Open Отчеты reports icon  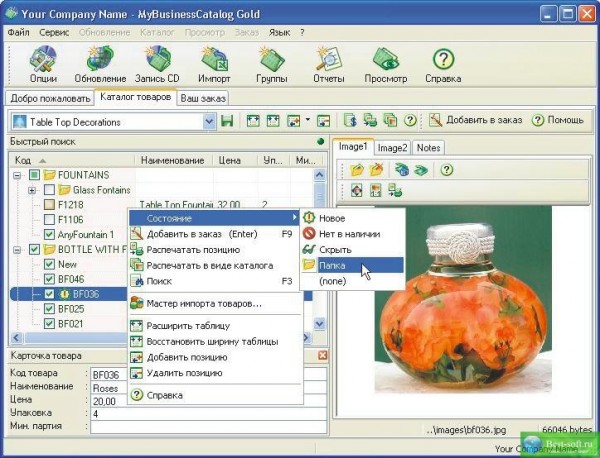click(329, 64)
